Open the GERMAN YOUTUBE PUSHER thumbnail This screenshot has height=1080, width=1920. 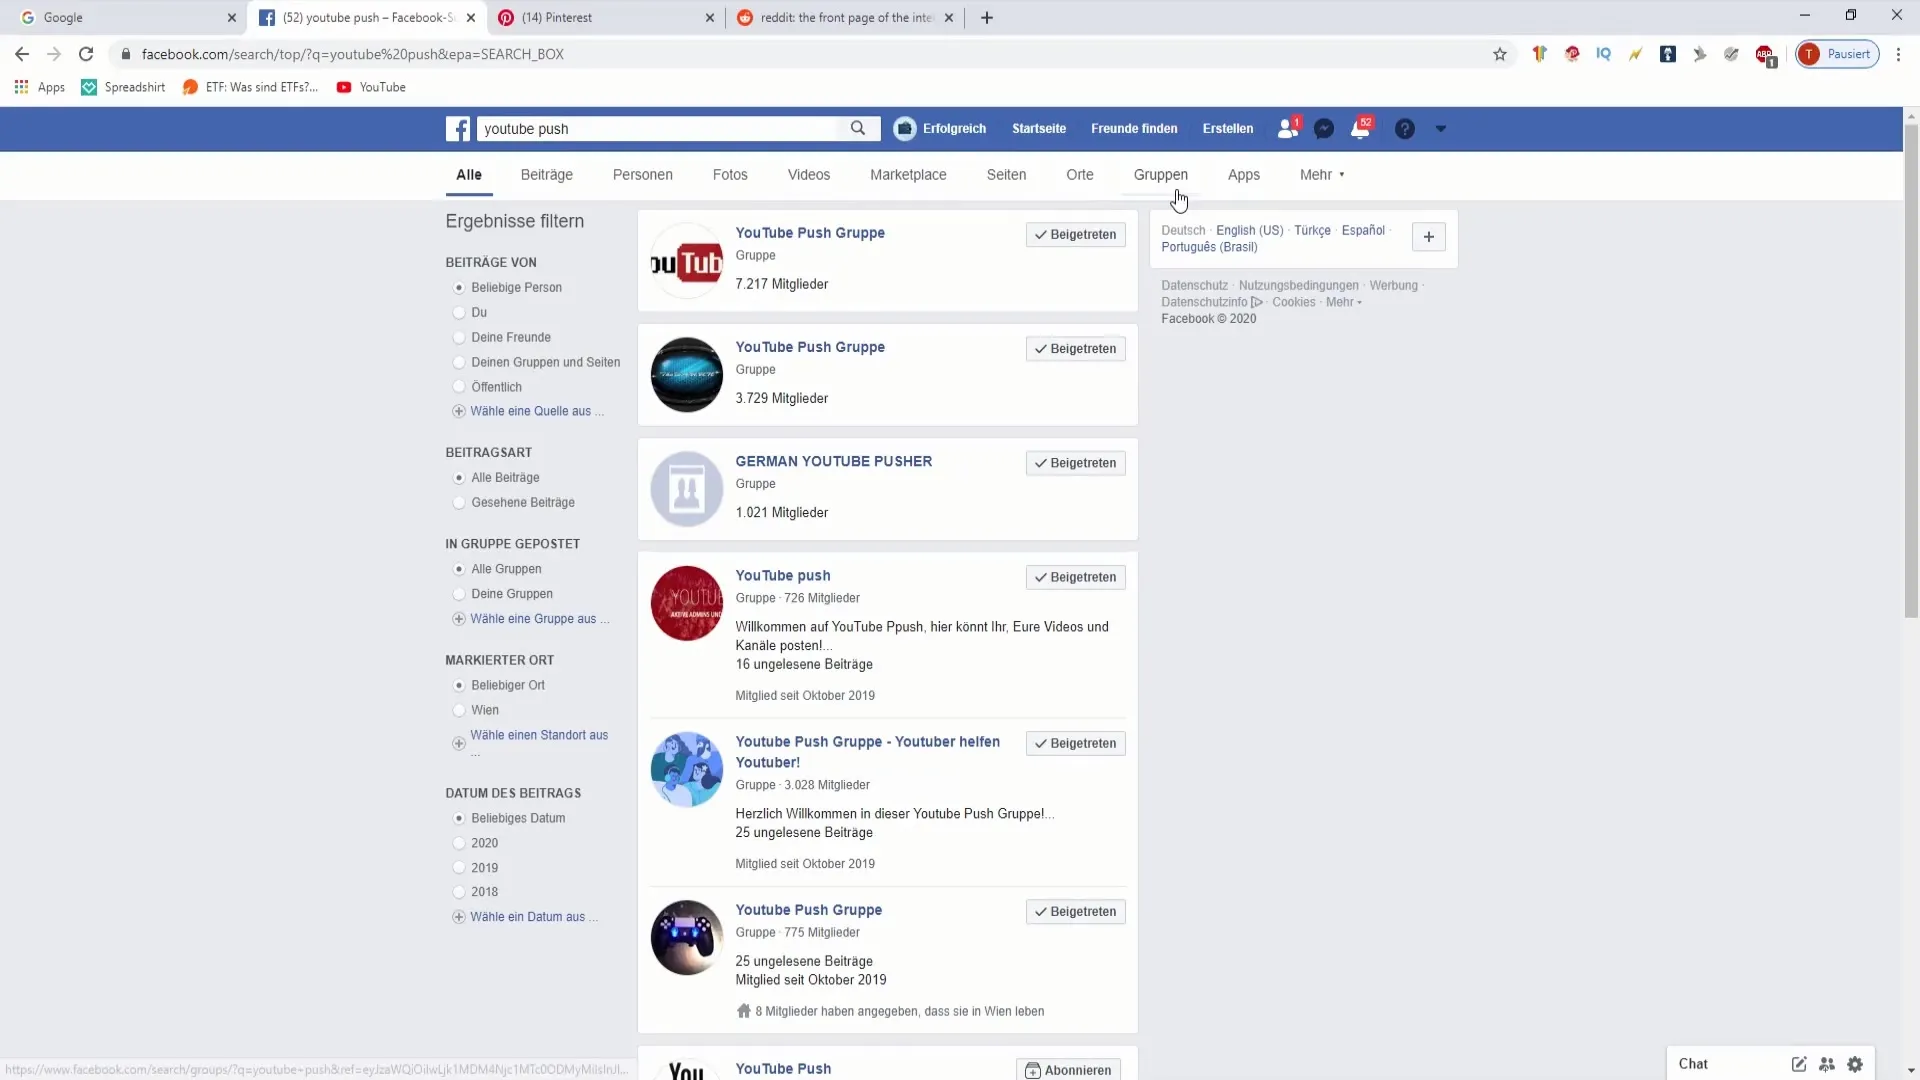687,489
